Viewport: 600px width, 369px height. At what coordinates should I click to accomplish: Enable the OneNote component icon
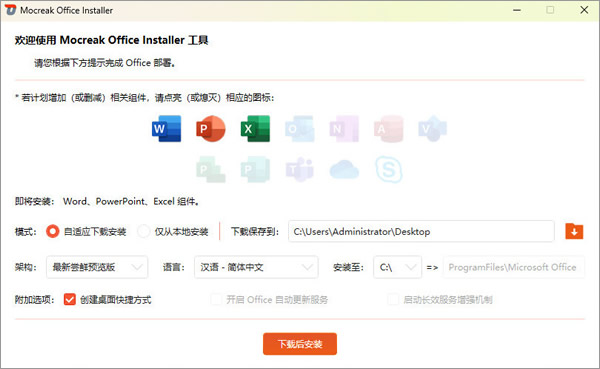tap(344, 129)
